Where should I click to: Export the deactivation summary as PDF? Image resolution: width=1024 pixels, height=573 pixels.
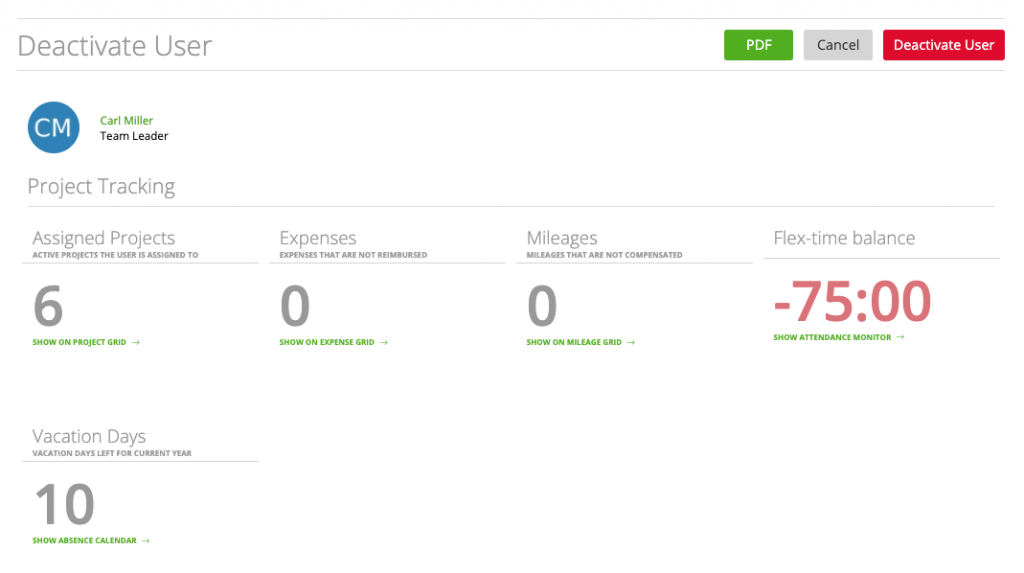point(758,45)
